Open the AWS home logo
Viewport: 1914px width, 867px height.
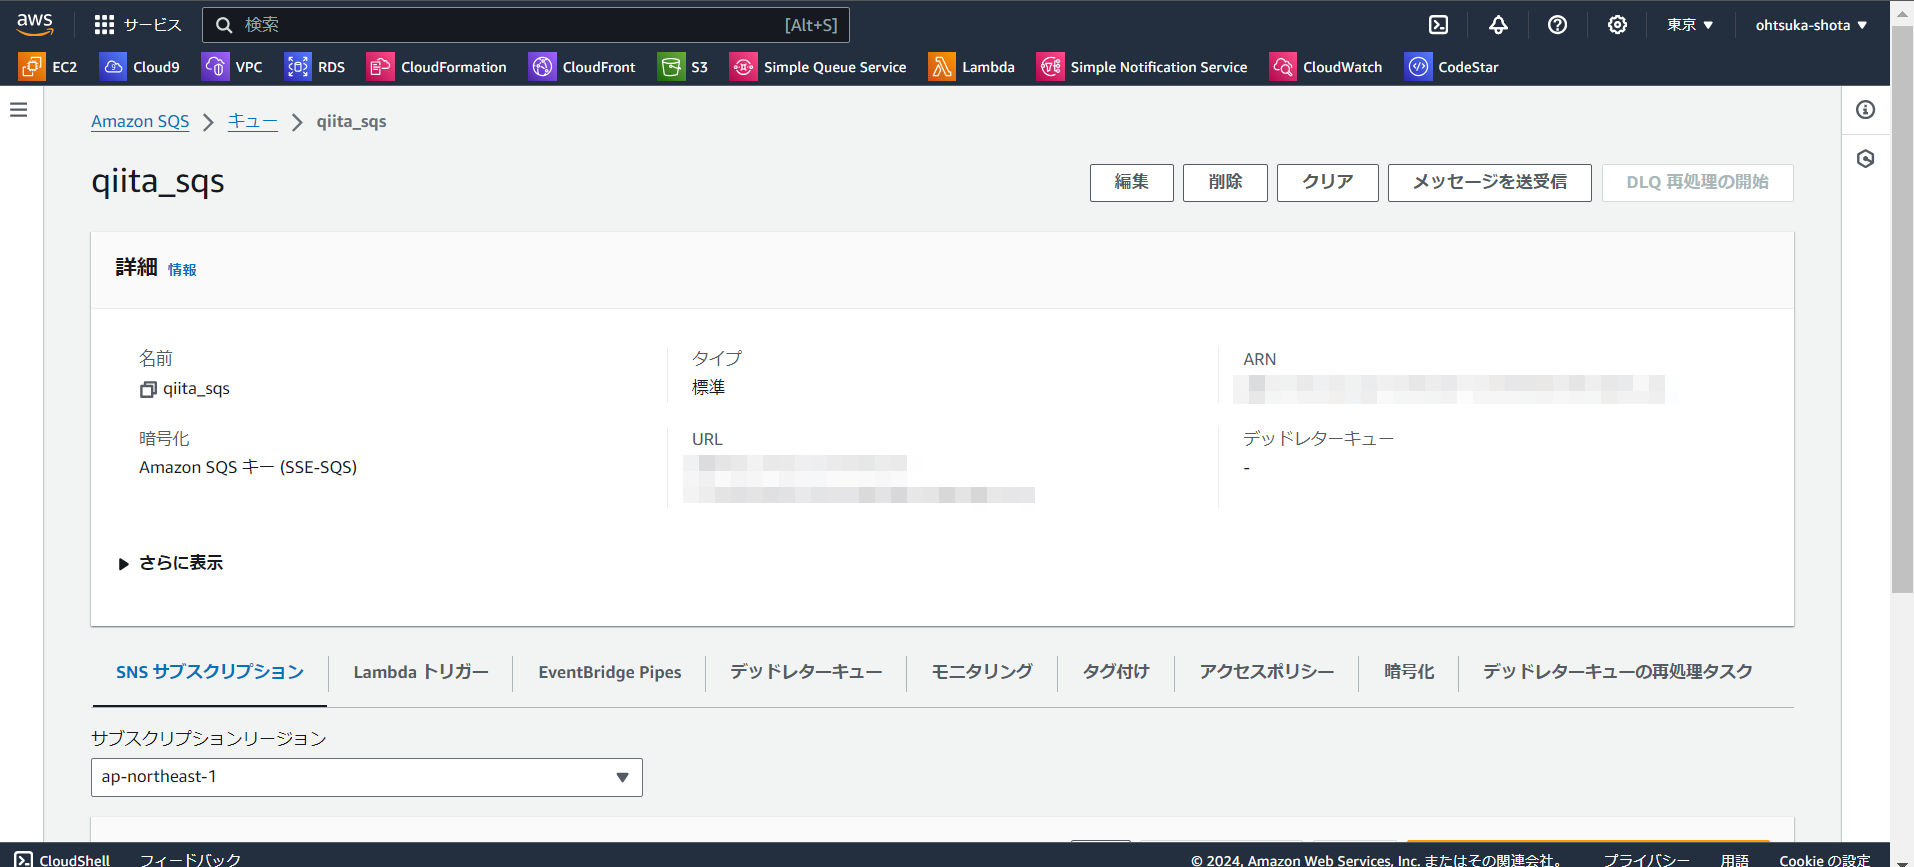(35, 24)
